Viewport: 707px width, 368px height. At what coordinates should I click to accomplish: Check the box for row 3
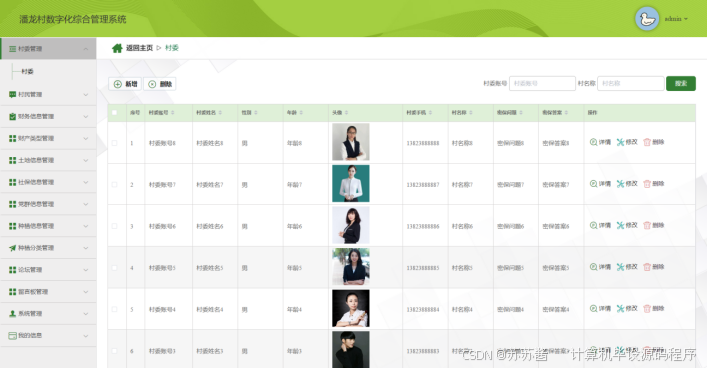pos(115,226)
